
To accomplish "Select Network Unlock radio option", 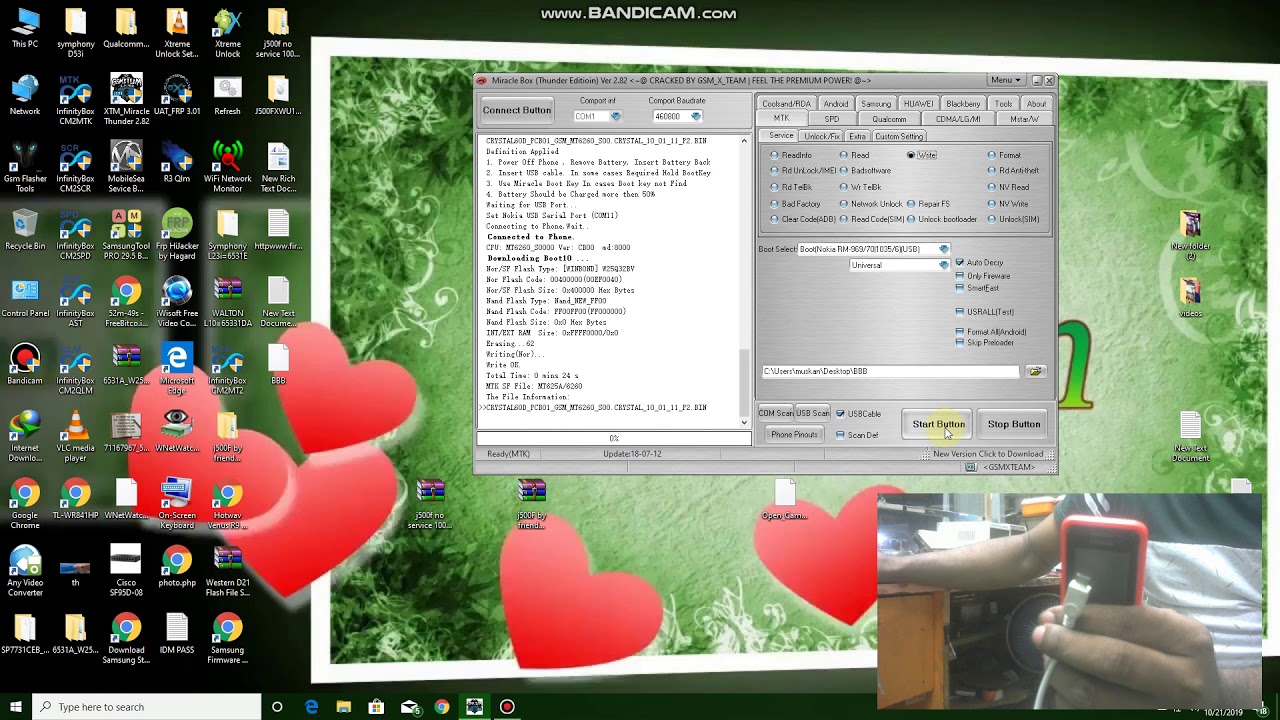I will 870,204.
